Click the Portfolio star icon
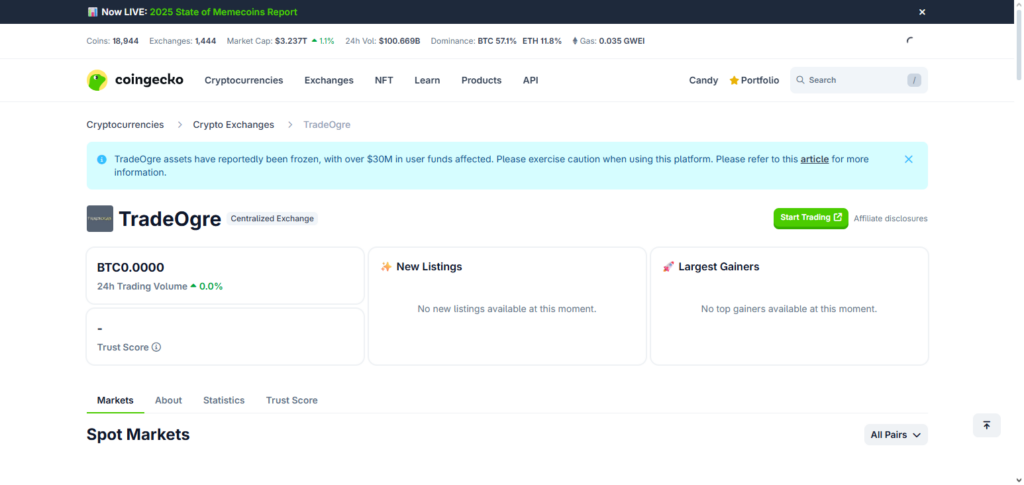1024x485 pixels. [734, 80]
